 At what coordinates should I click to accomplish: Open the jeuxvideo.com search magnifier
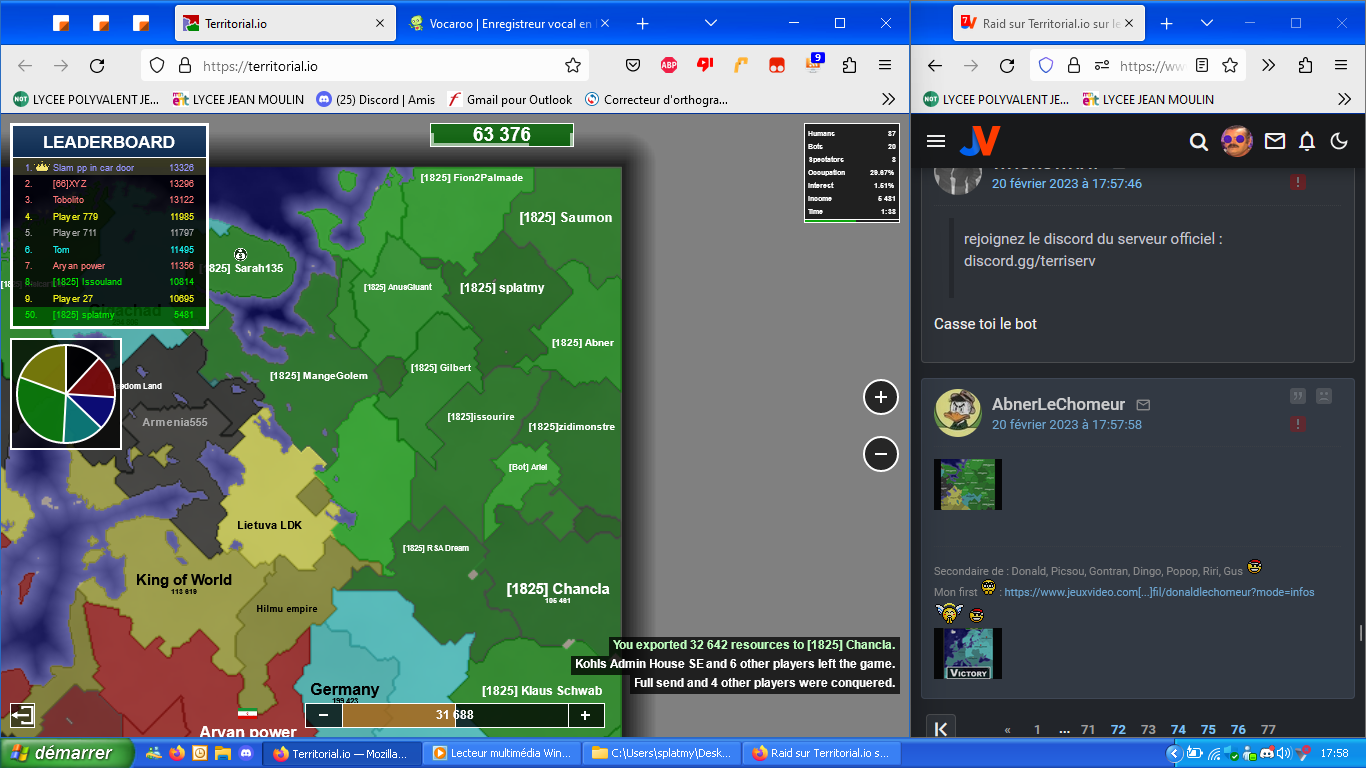(x=1199, y=142)
